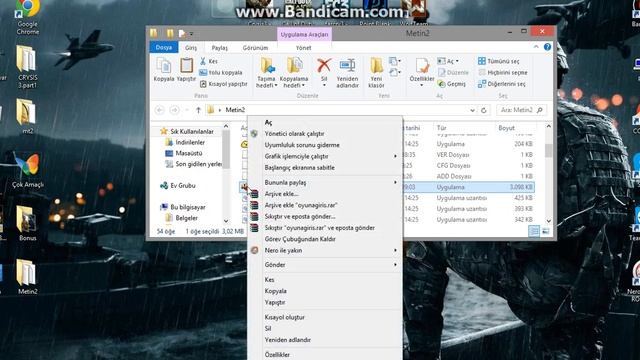This screenshot has width=640, height=360.
Task: Choose Yönetici olarak çalıştır
Action: pyautogui.click(x=324, y=134)
